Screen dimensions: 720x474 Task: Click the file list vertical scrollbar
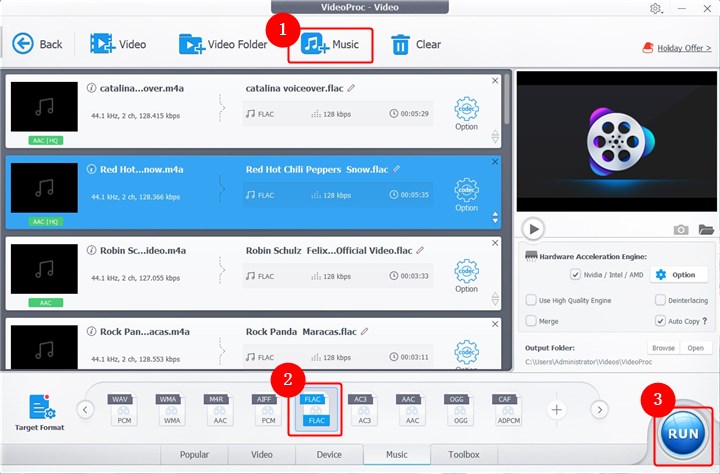507,100
